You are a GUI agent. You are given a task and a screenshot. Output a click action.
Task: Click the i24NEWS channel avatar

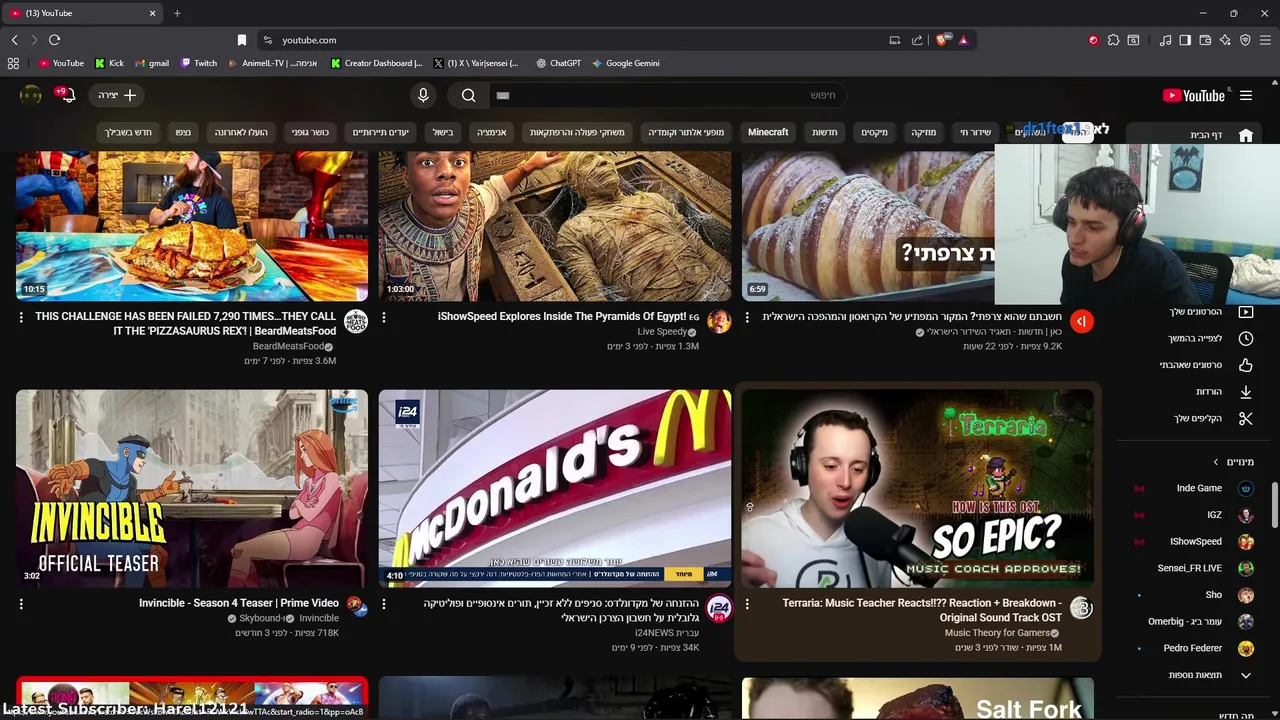click(719, 608)
